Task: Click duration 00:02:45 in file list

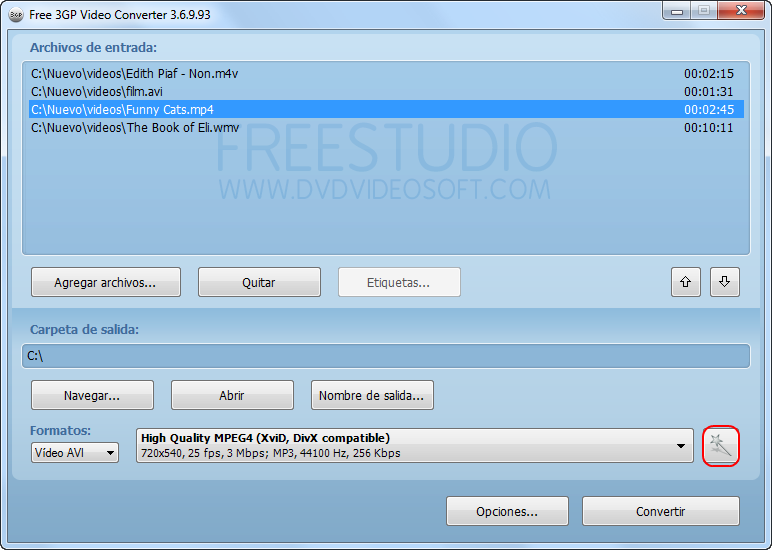Action: [x=708, y=110]
